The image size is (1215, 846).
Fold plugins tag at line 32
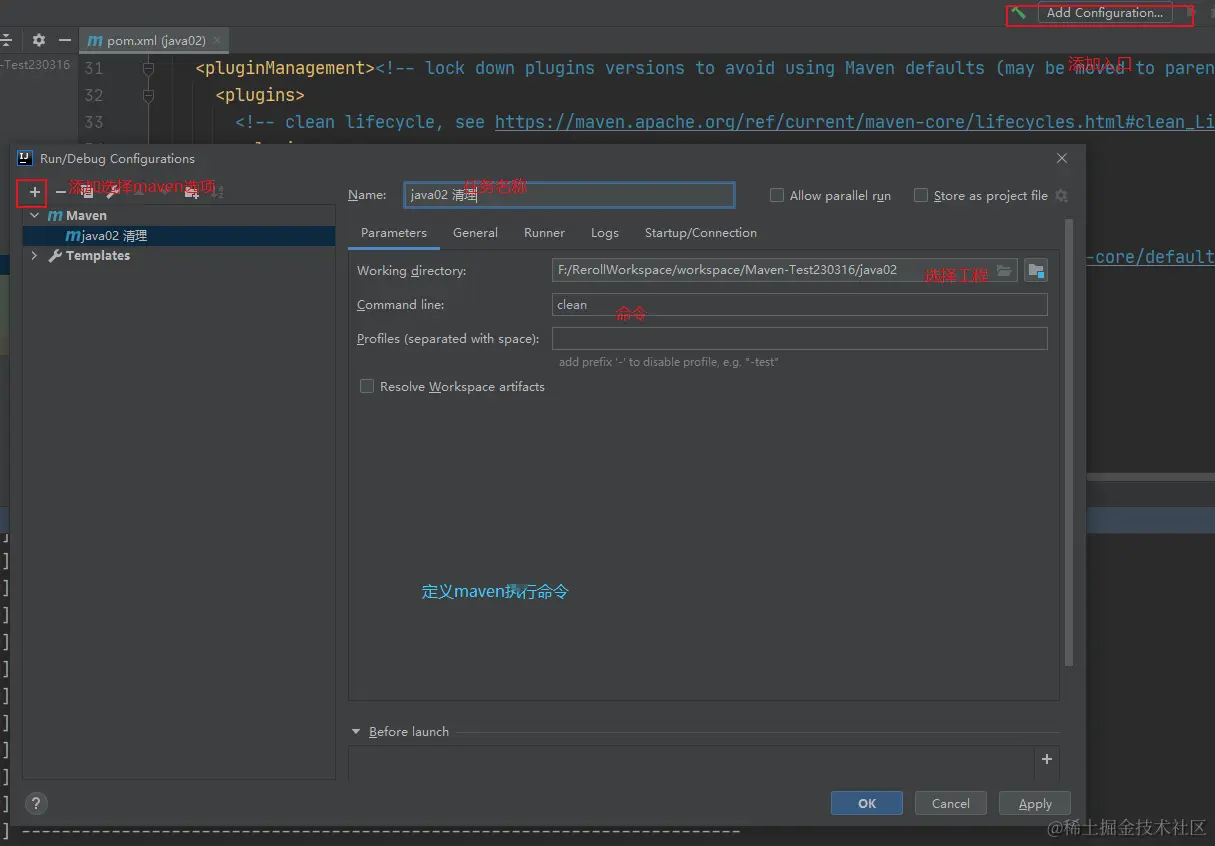pyautogui.click(x=148, y=95)
